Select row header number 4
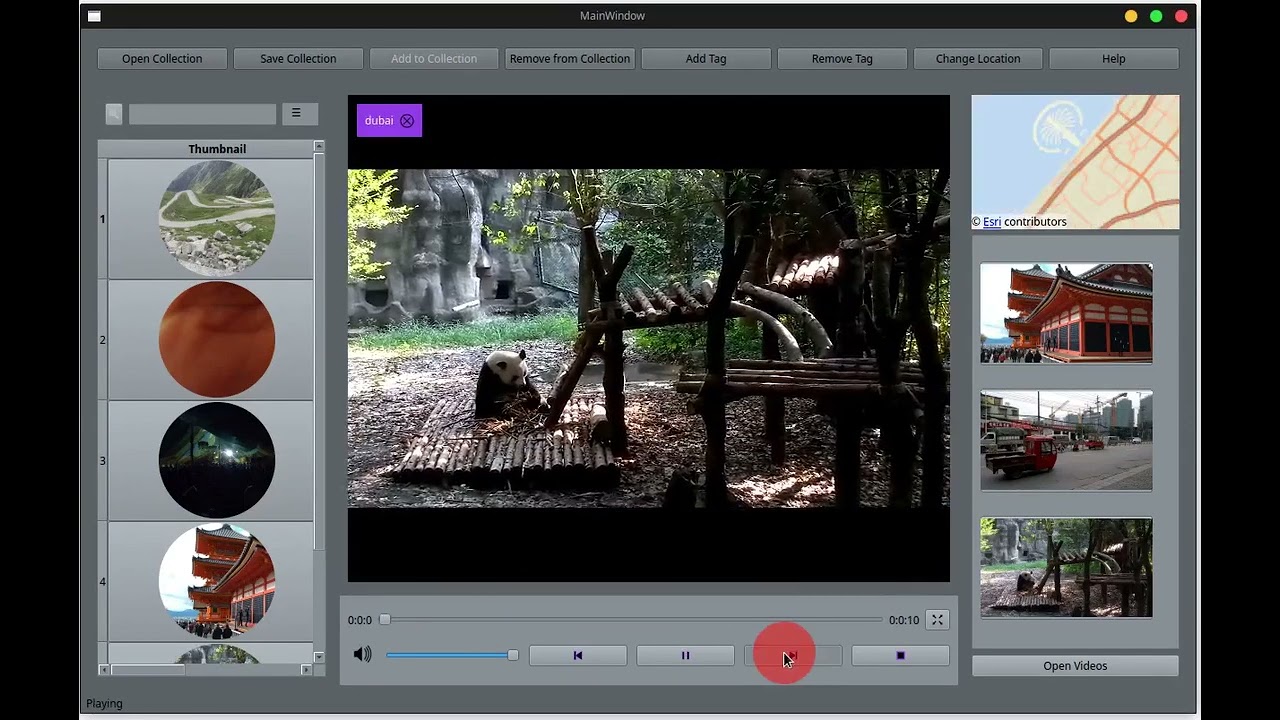Viewport: 1280px width, 720px height. (x=102, y=582)
